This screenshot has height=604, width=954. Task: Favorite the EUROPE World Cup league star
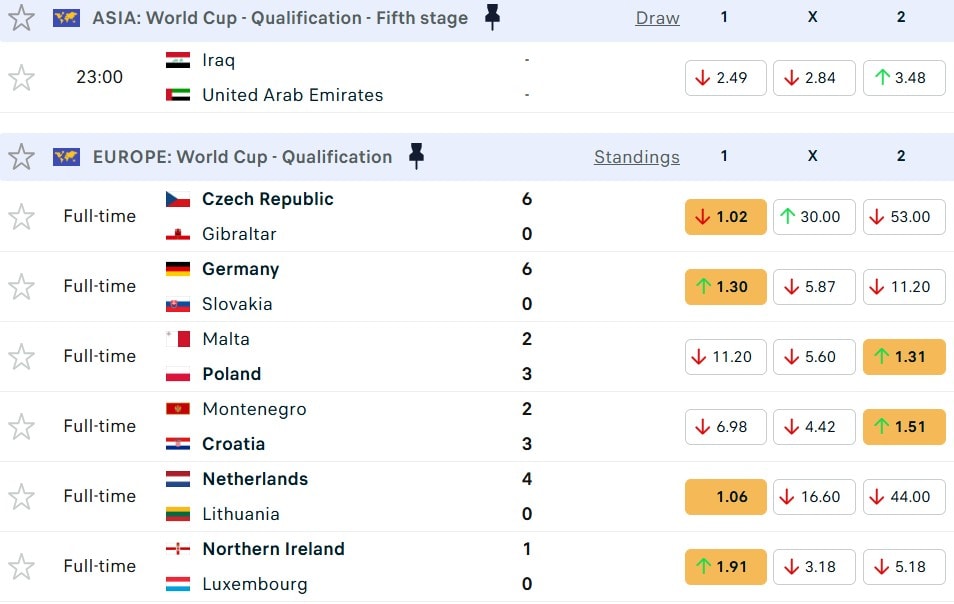tap(21, 156)
